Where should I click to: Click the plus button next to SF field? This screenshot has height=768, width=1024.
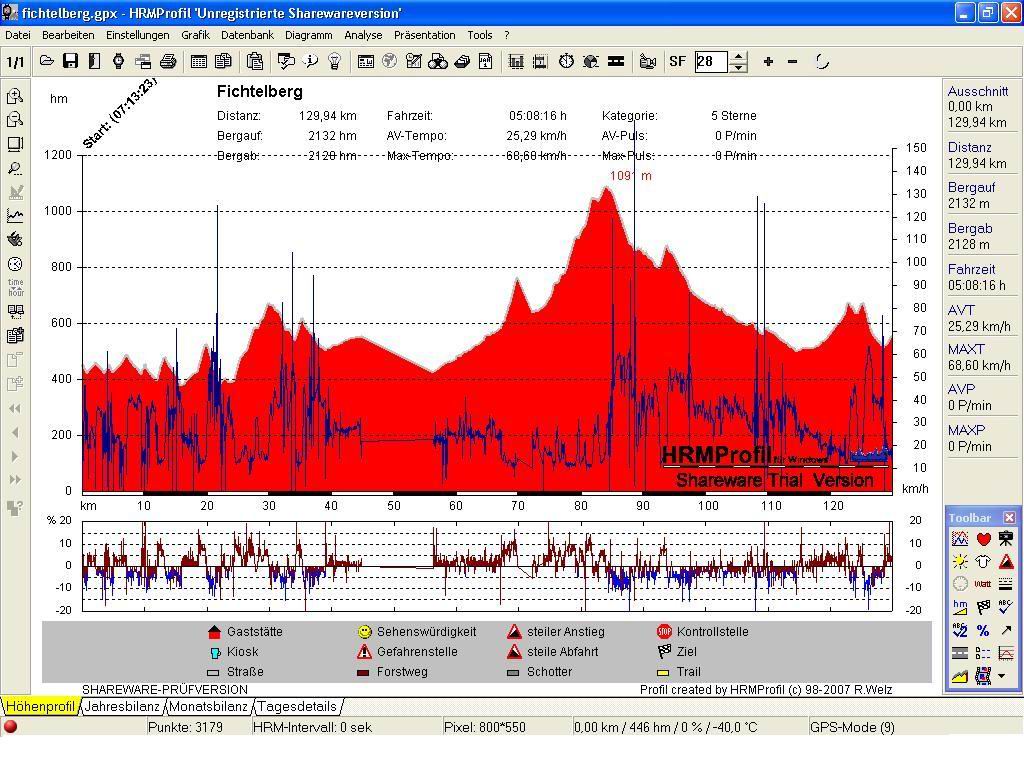point(768,61)
